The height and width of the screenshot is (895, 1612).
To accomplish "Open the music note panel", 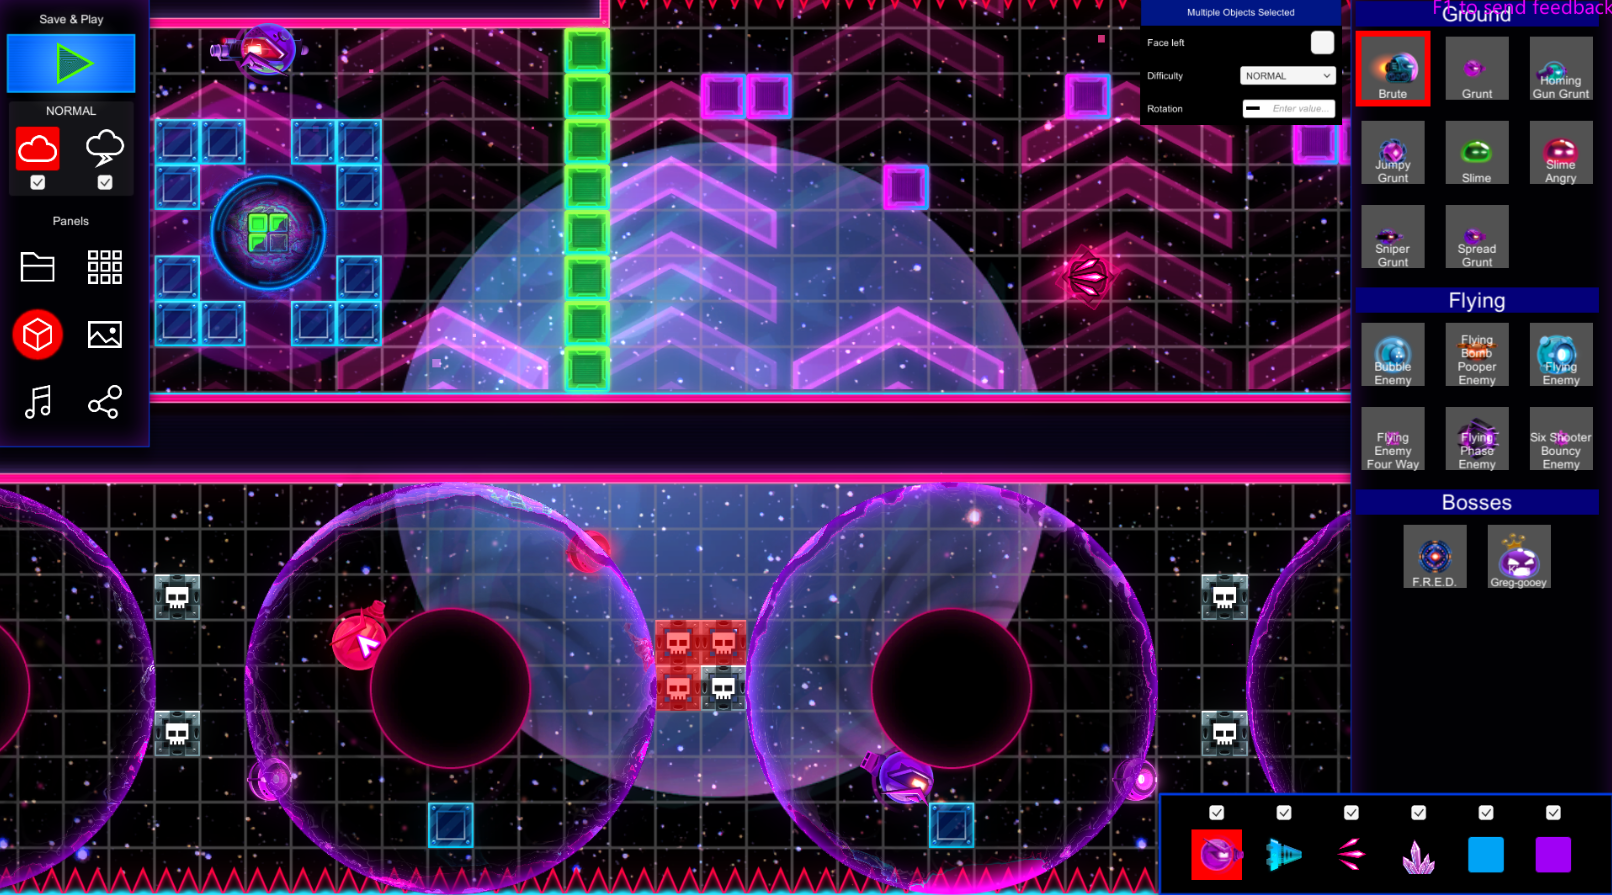I will (38, 402).
